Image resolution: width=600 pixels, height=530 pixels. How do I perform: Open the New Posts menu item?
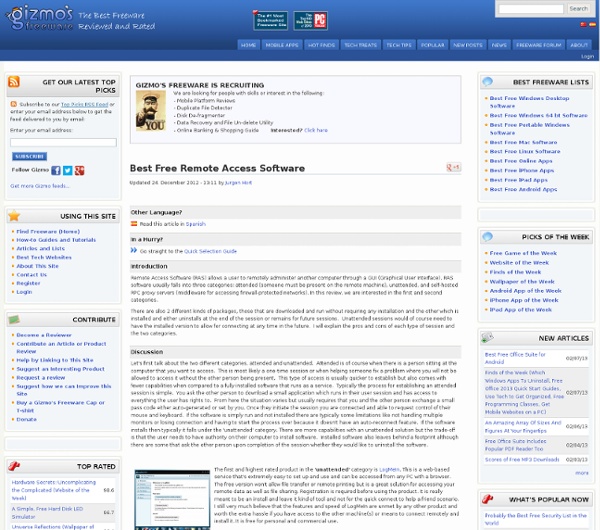click(468, 45)
